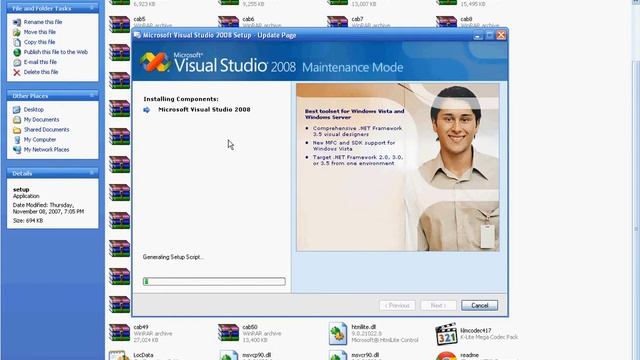Select the LocData file icon
The width and height of the screenshot is (640, 360).
point(119,356)
